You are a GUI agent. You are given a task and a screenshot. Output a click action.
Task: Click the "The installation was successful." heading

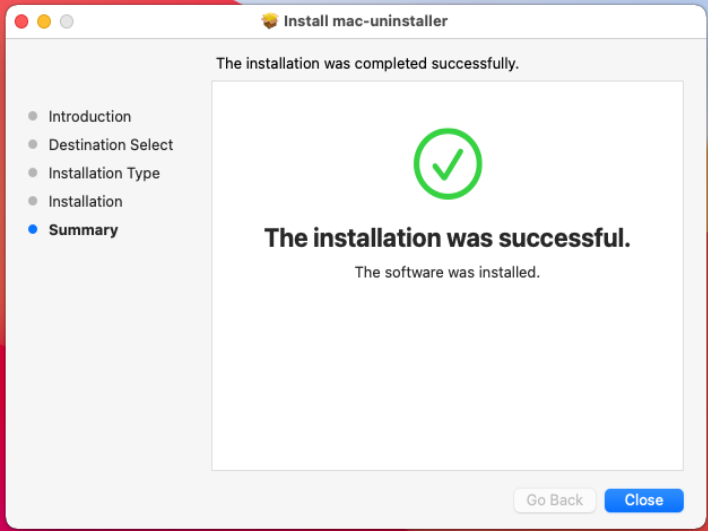[448, 238]
